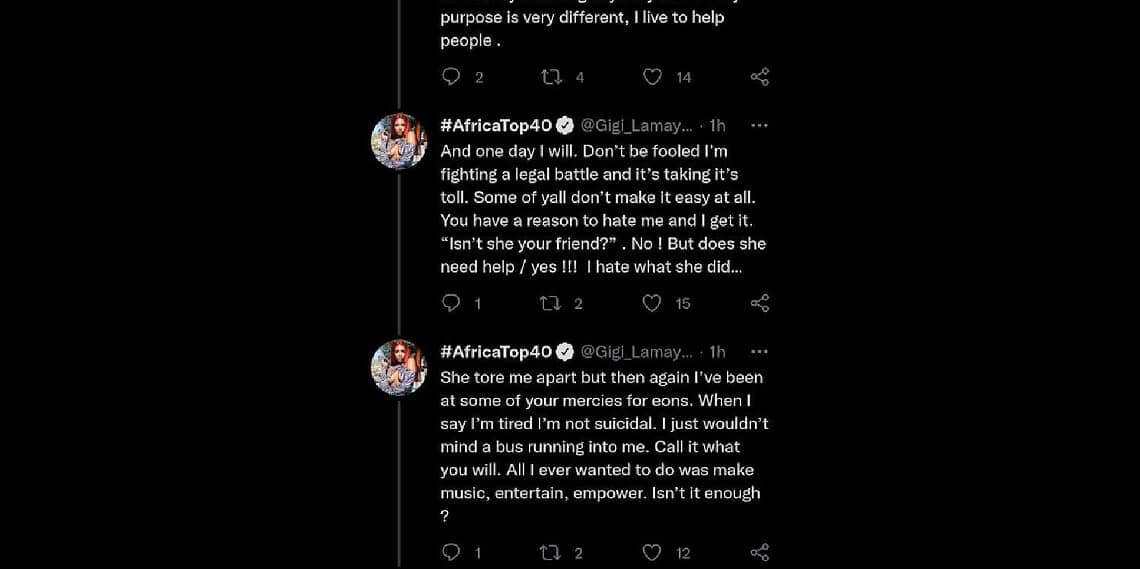Open more options on the "legal battle" tweet

pyautogui.click(x=759, y=126)
